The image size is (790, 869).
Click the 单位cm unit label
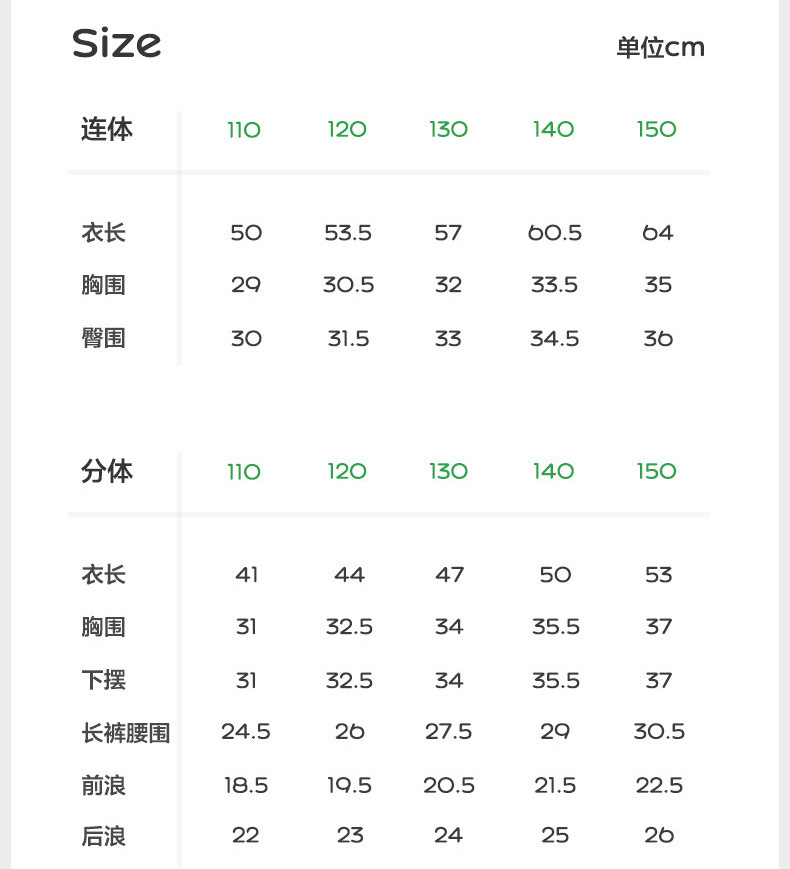pos(660,48)
